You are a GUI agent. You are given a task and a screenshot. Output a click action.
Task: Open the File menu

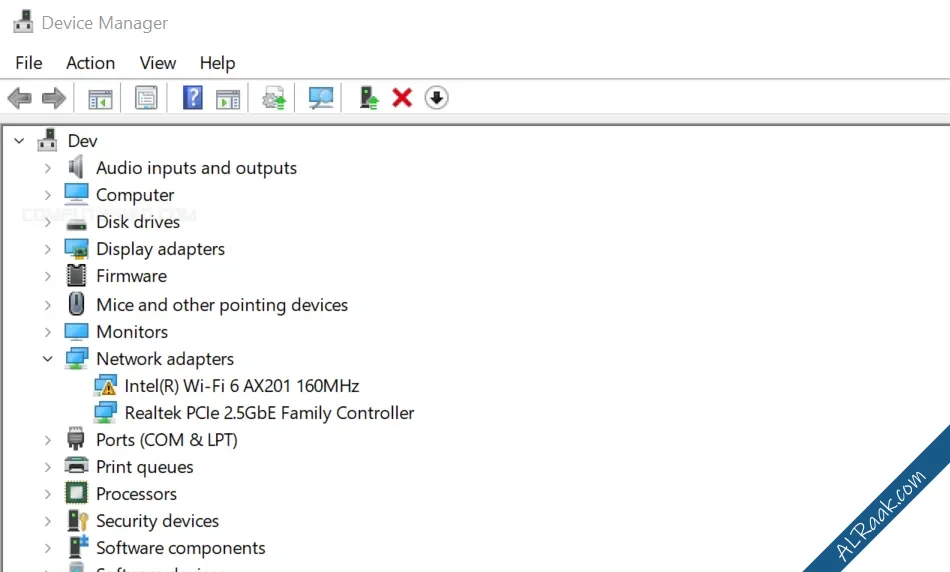point(28,63)
